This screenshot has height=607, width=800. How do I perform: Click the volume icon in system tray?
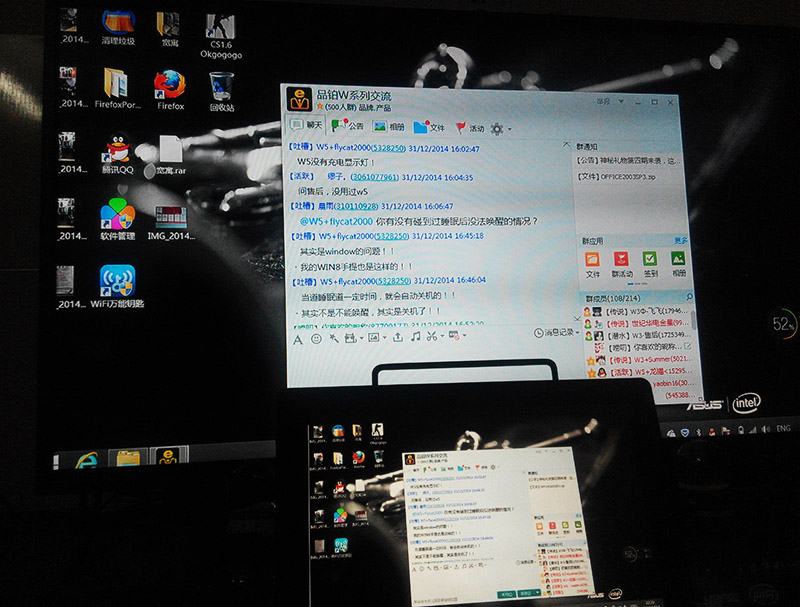(766, 429)
